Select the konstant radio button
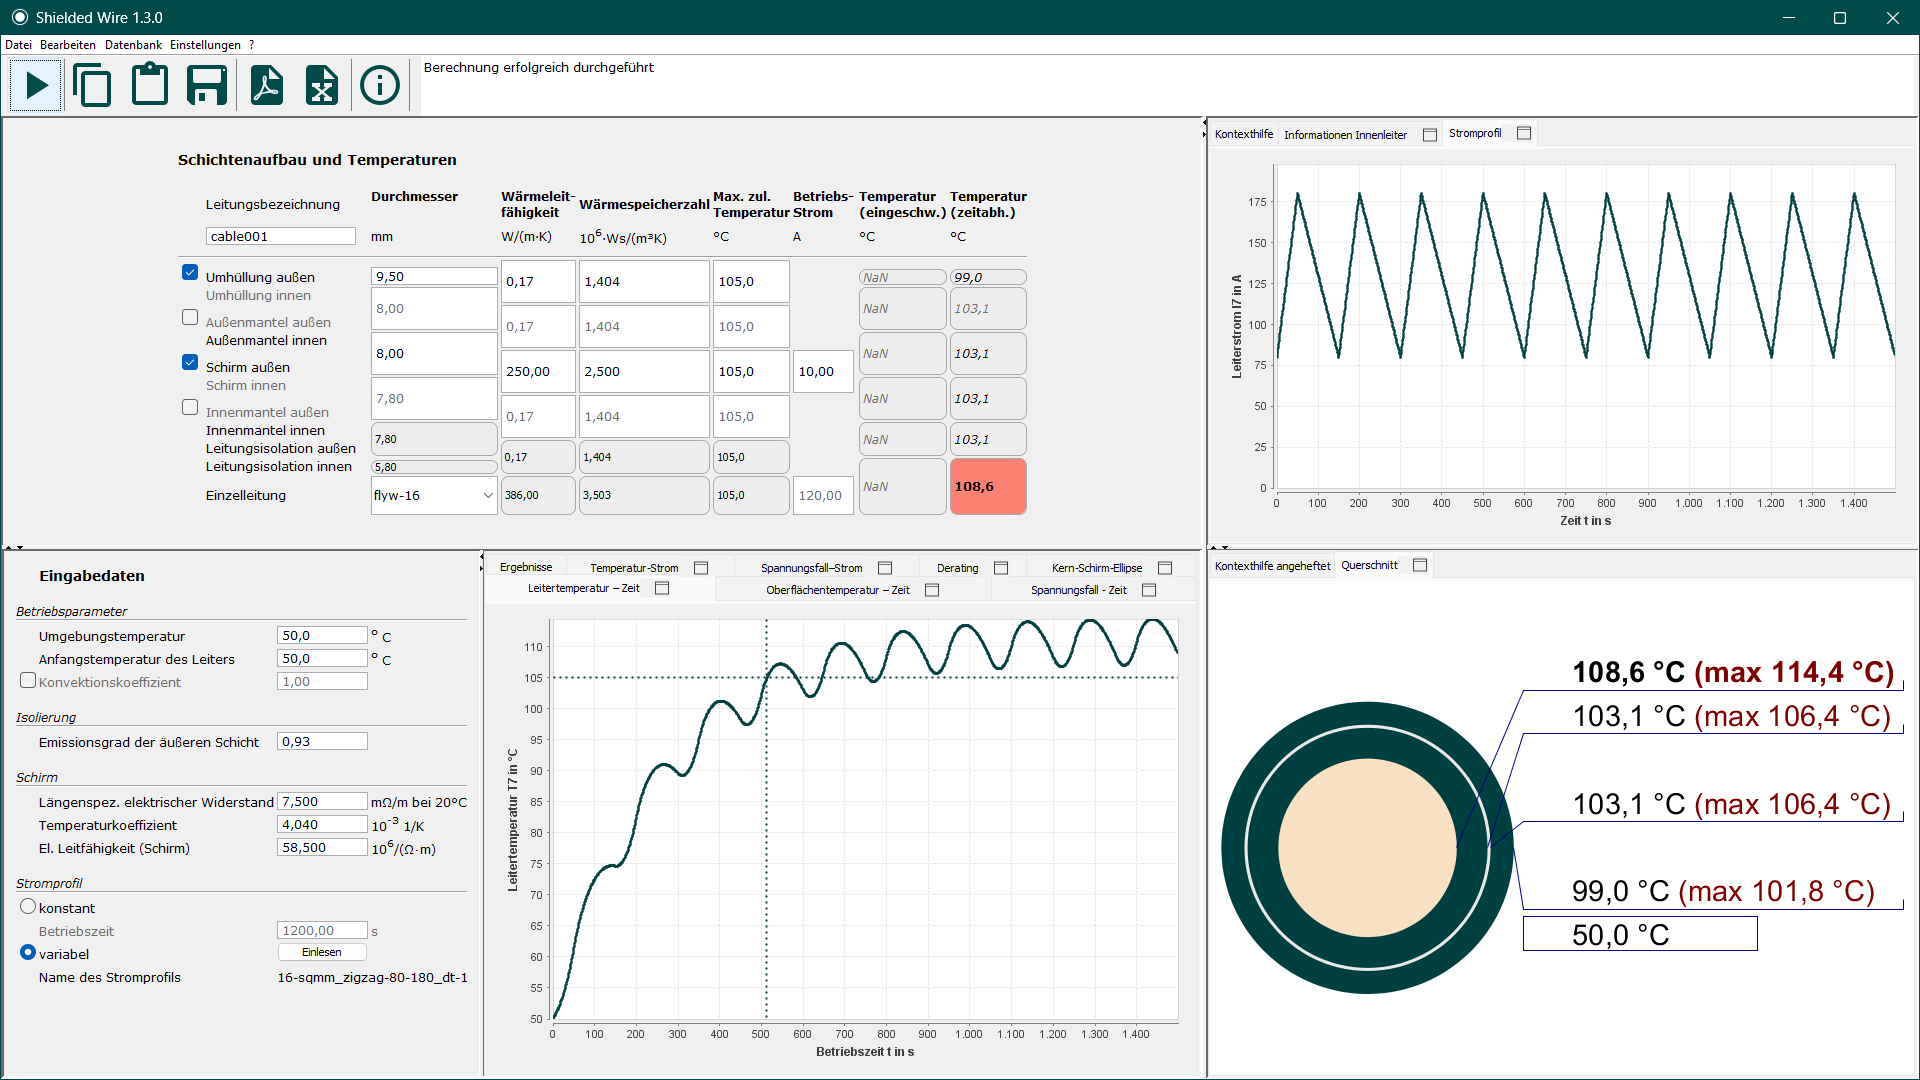This screenshot has height=1080, width=1920. [x=28, y=906]
